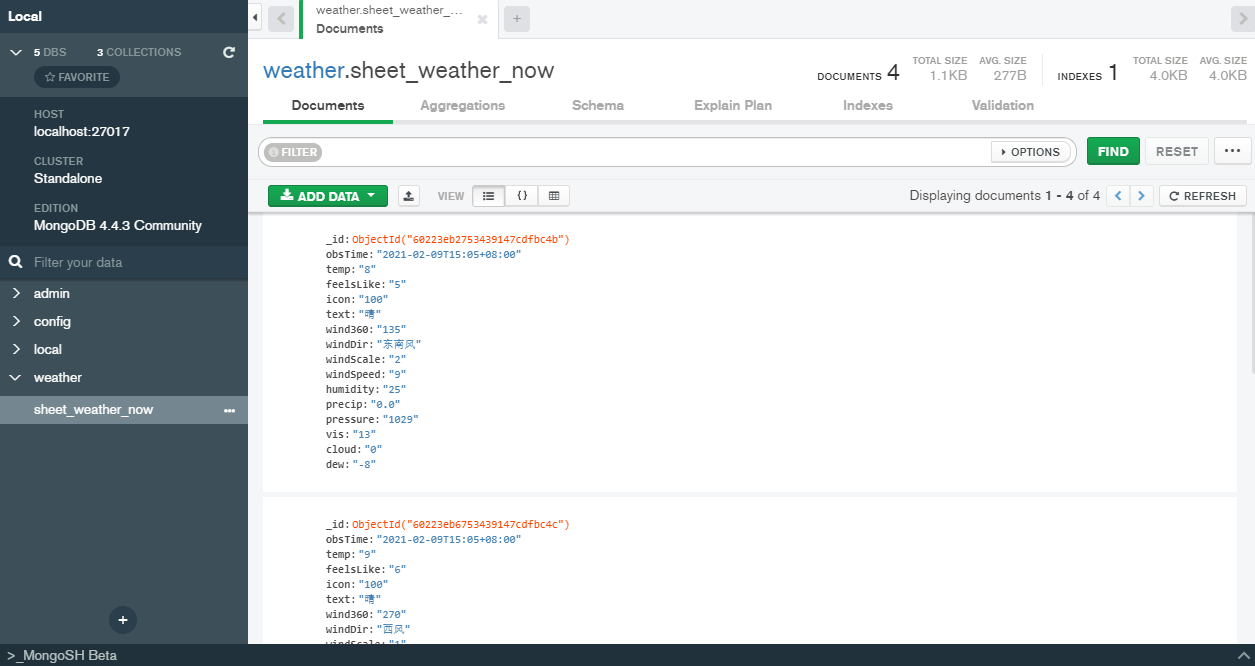
Task: Click the humidity value "25"
Action: [394, 389]
